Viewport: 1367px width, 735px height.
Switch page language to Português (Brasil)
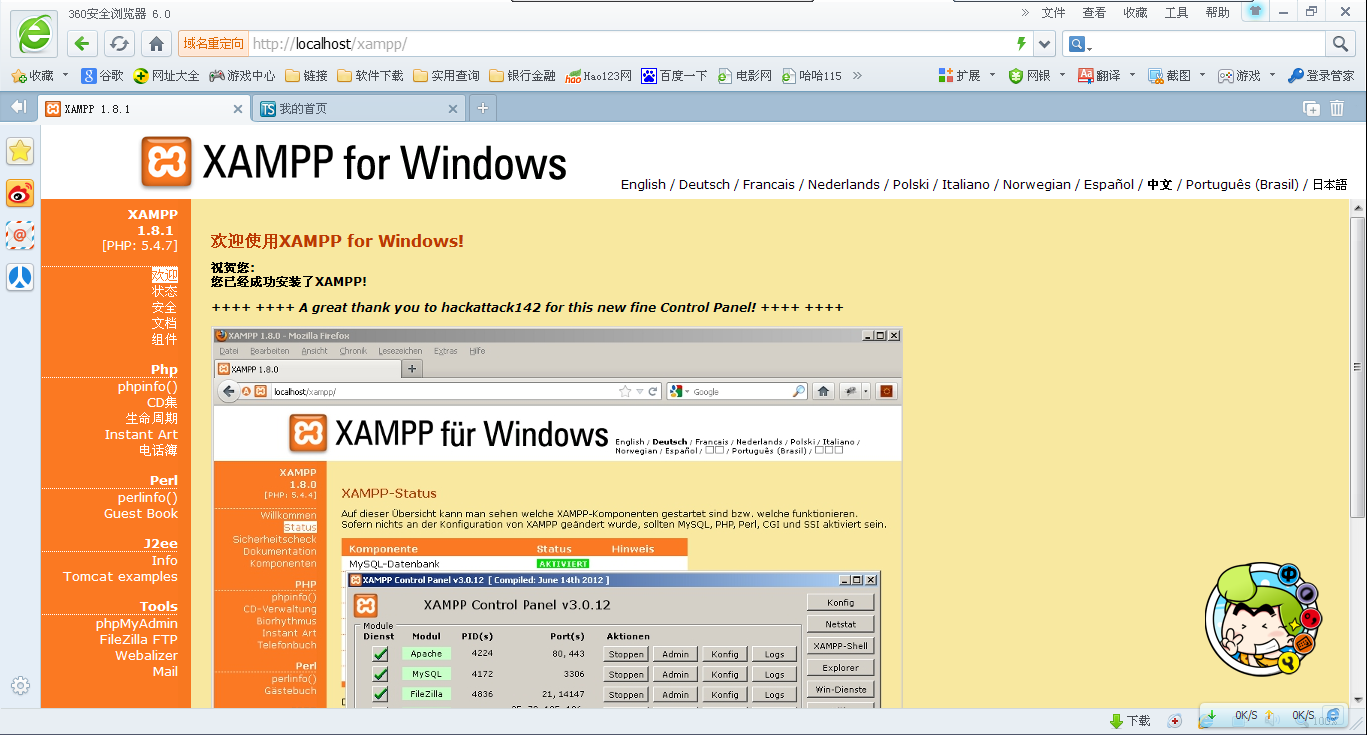[1242, 184]
